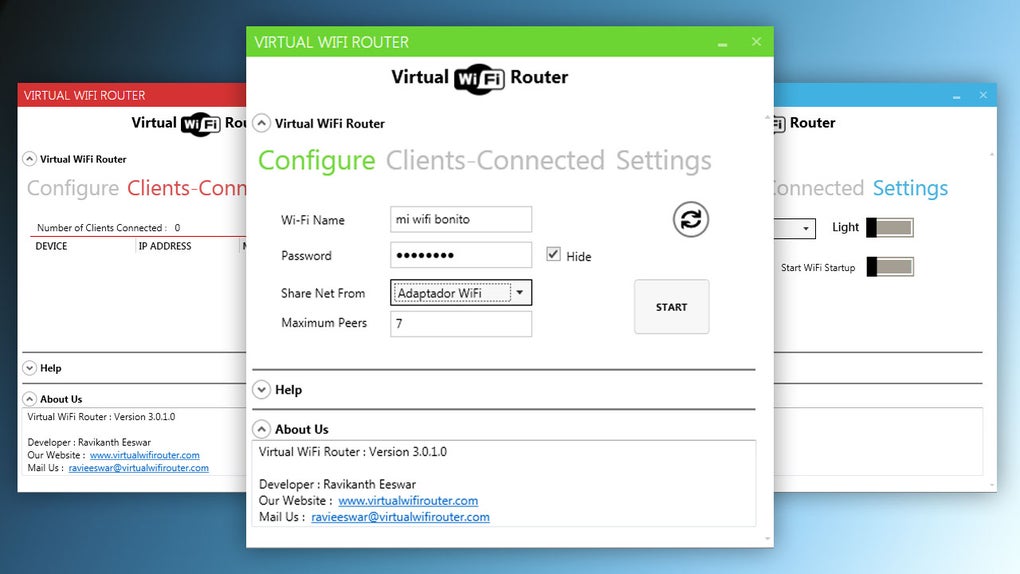Click the IP ADDRESS column header in the red window
This screenshot has height=574, width=1020.
[x=165, y=246]
